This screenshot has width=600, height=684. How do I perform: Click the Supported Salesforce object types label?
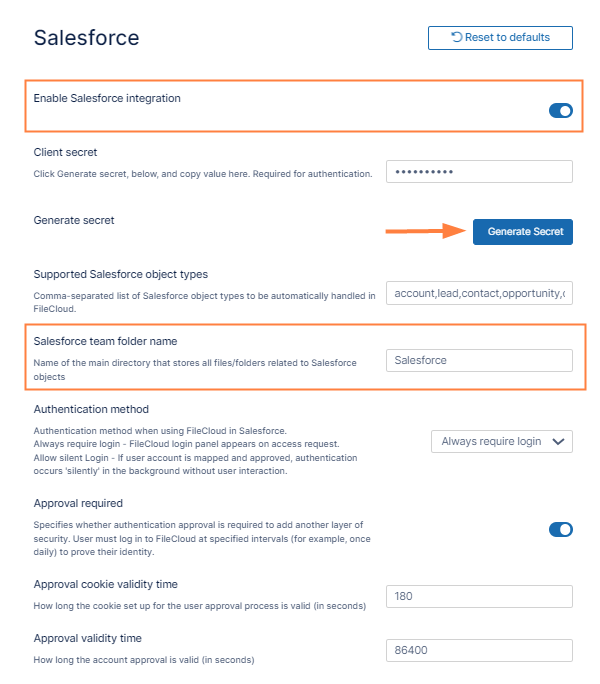point(121,274)
